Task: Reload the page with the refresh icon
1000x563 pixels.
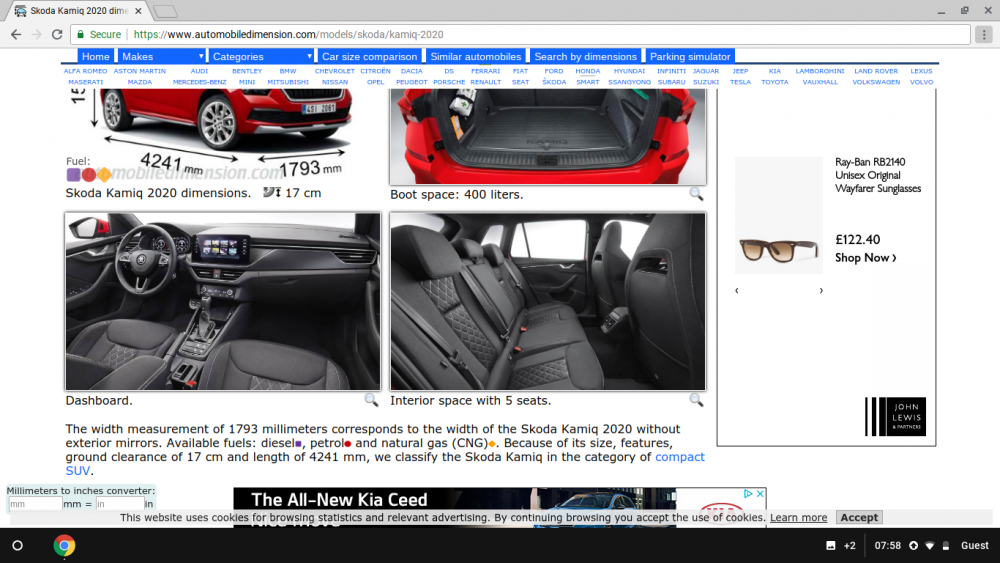Action: [x=57, y=34]
